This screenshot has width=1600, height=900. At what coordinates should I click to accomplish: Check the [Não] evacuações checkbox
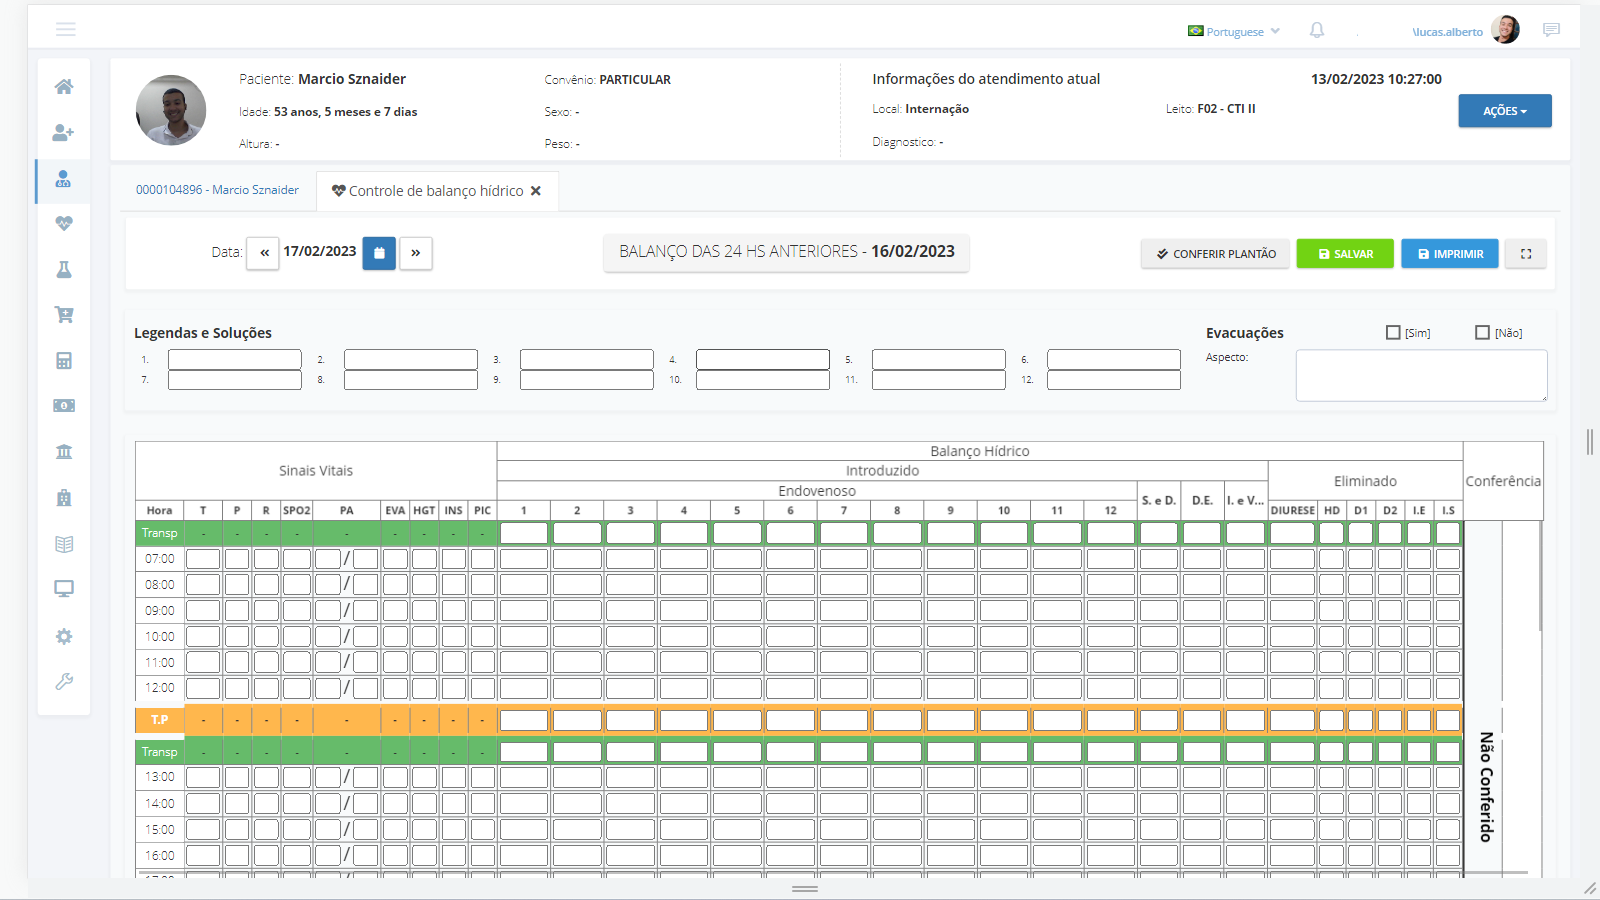tap(1482, 332)
